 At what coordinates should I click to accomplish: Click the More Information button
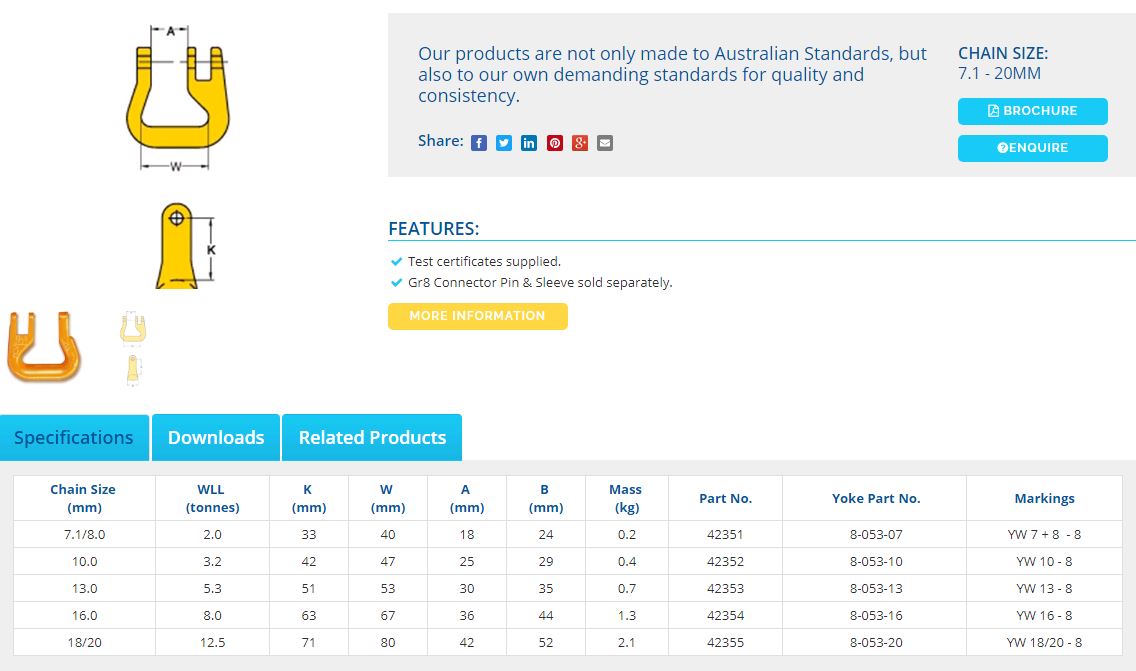point(477,316)
